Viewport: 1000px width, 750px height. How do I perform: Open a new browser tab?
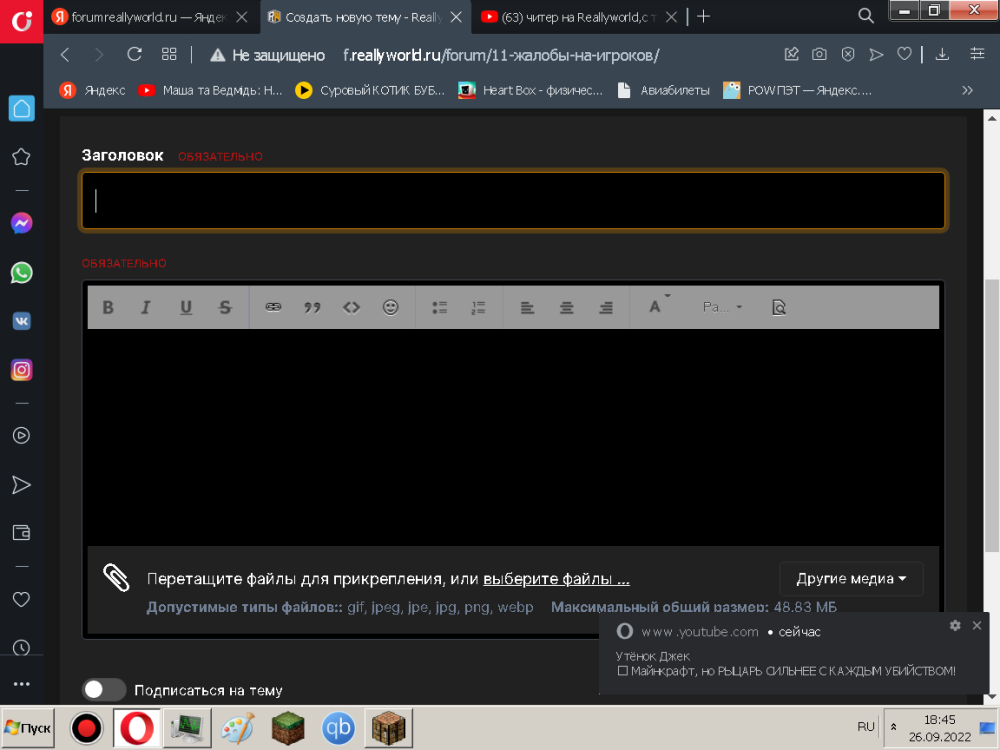703,17
